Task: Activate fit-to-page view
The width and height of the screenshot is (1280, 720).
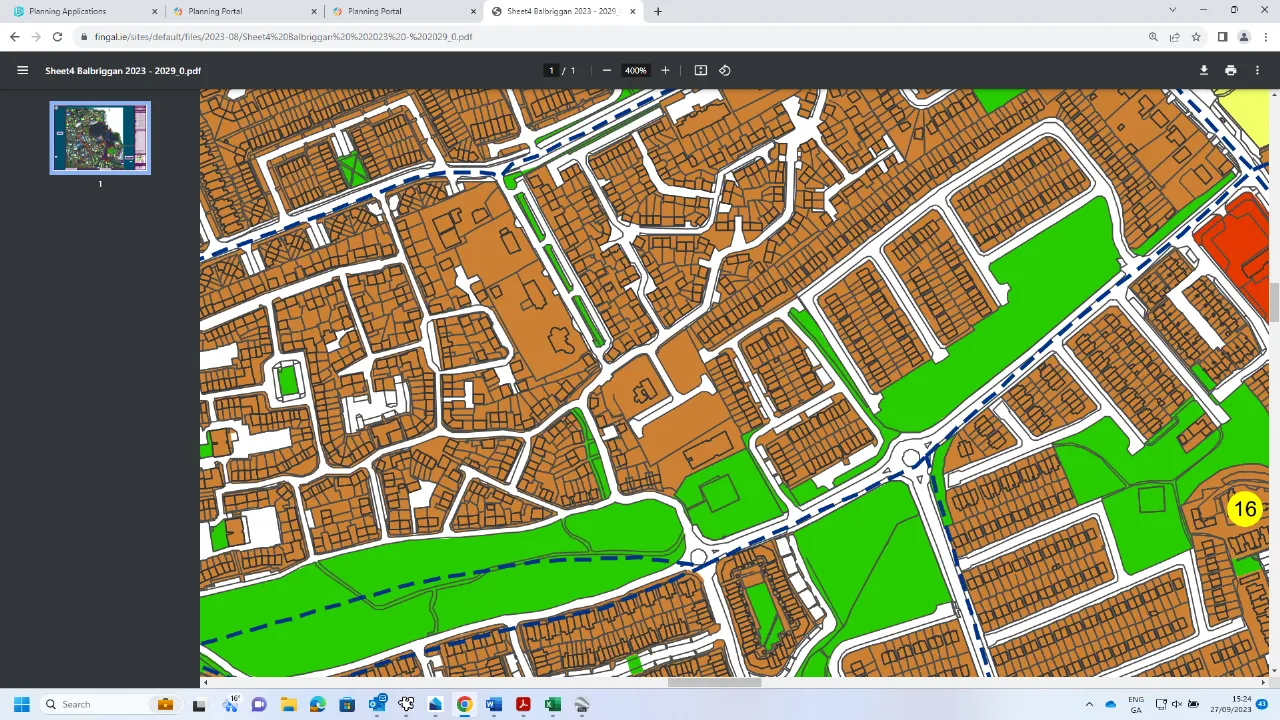Action: 700,70
